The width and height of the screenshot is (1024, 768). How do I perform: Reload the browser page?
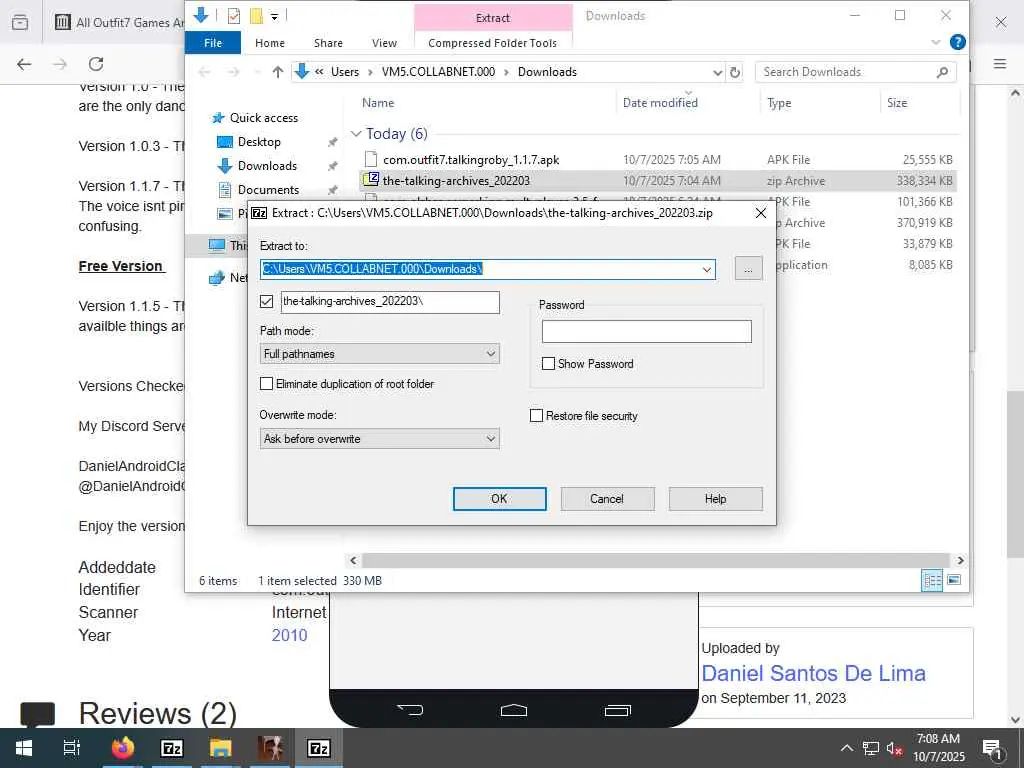coord(96,64)
